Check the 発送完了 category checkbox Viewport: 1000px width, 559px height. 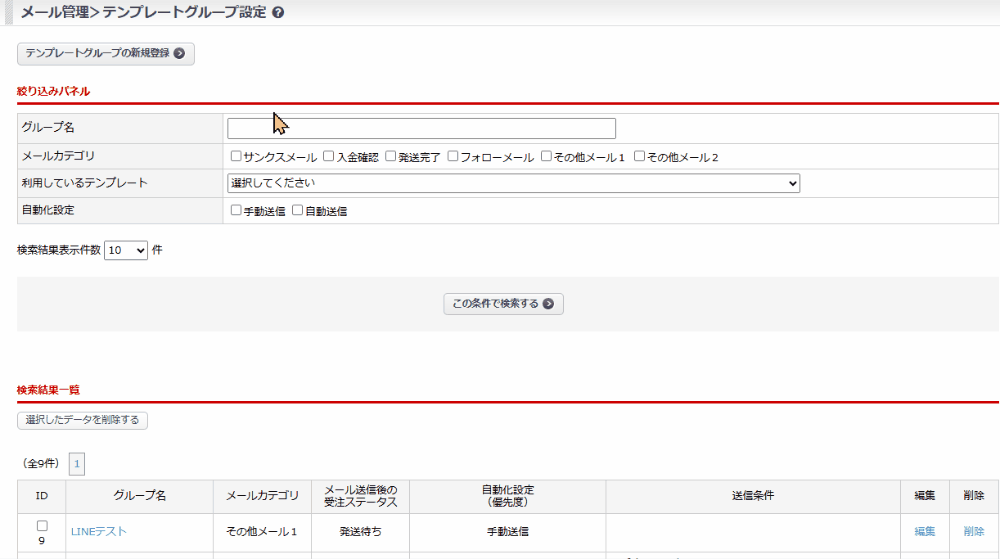[x=390, y=156]
